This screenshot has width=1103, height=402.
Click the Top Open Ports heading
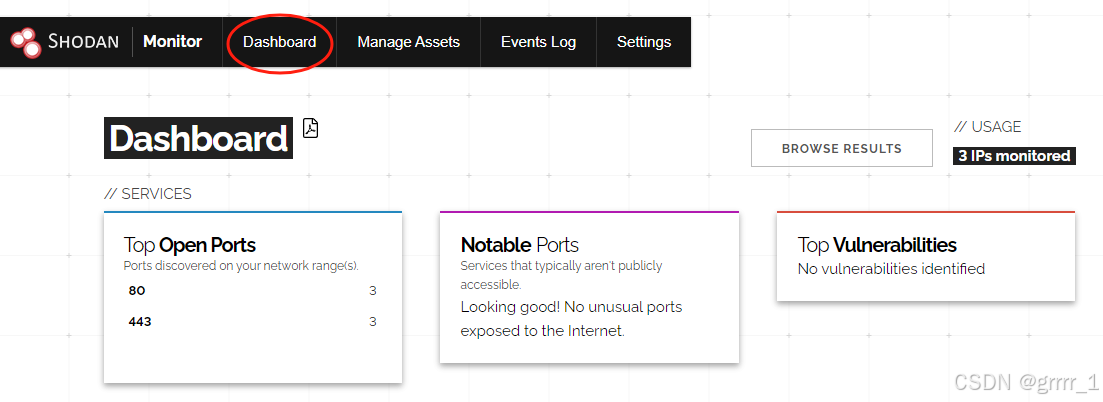point(189,245)
